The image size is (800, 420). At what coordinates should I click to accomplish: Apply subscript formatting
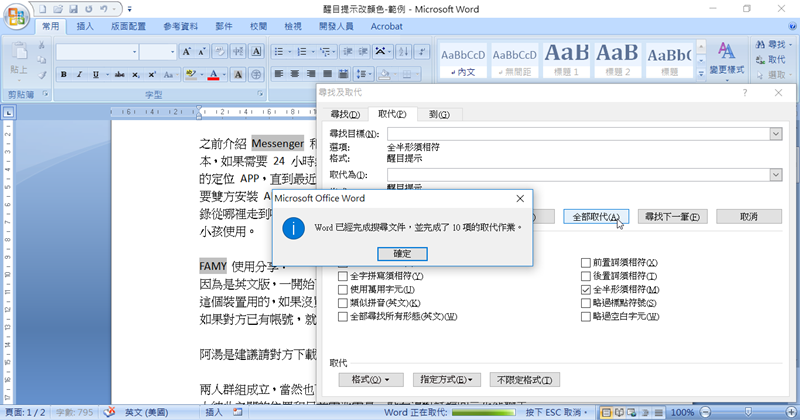coord(136,75)
